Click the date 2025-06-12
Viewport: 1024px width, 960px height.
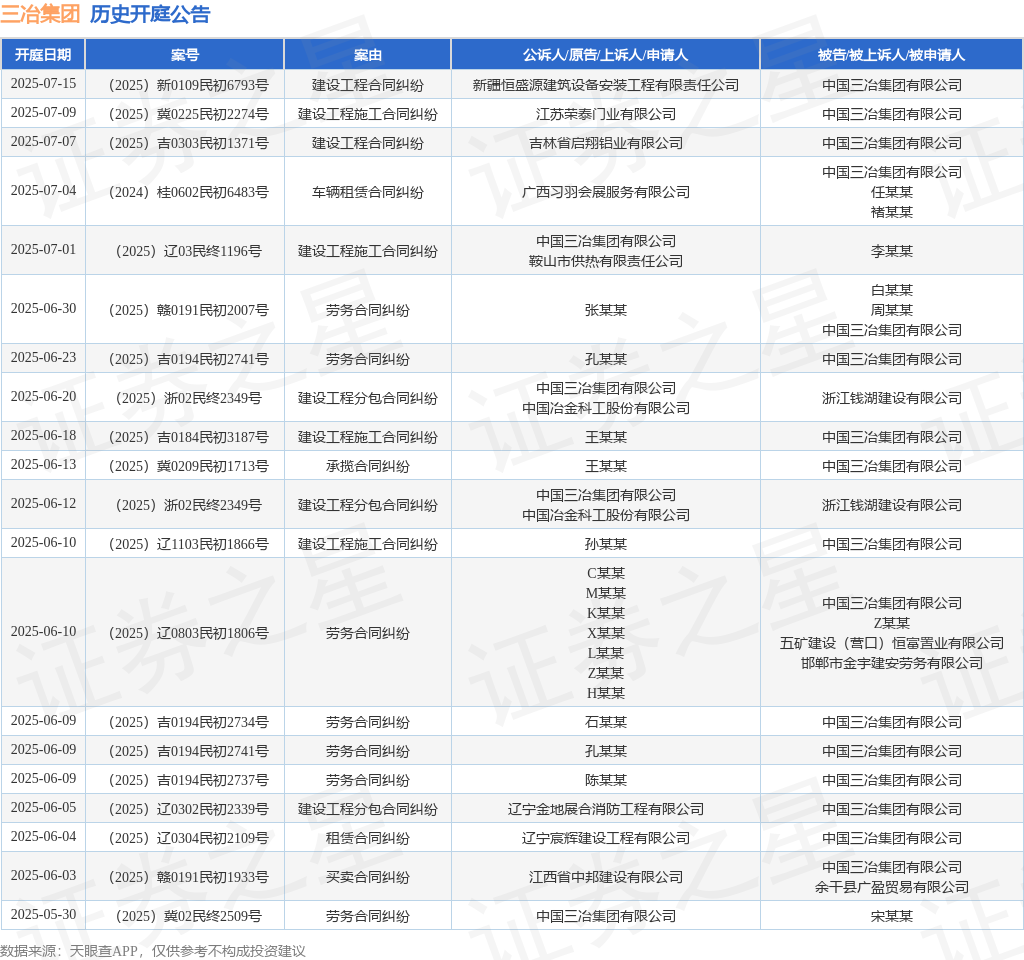[43, 503]
